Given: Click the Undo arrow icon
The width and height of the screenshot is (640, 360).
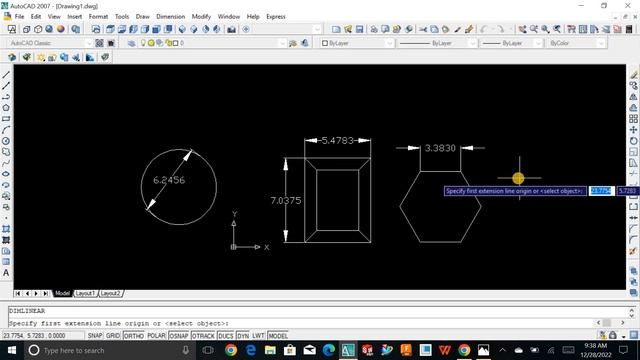Looking at the screenshot, I should tap(484, 29).
